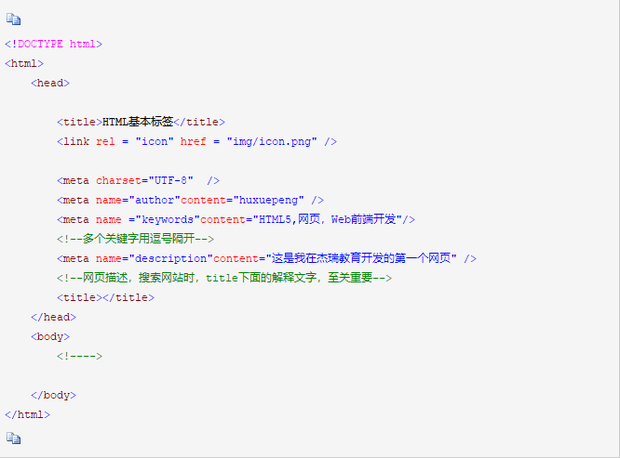The image size is (620, 458).
Task: Click the rel = "icon" attribute in link tag
Action: click(x=135, y=142)
